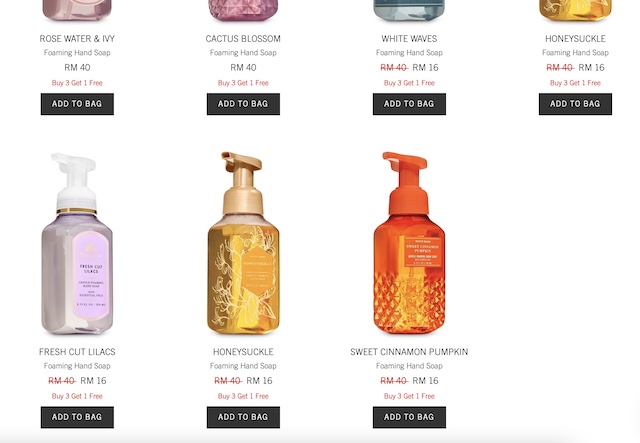The height and width of the screenshot is (443, 640).
Task: Click the Buy 3 Get 1 Free offer under Cactus Blossom
Action: (x=243, y=83)
